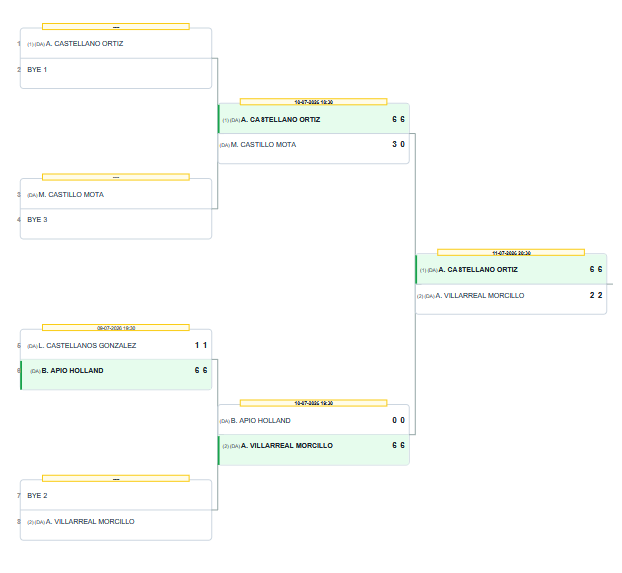
Task: Click 6 6 score of A. VILLARREAL MORCILLO over APIO HOLLAND
Action: click(x=398, y=445)
